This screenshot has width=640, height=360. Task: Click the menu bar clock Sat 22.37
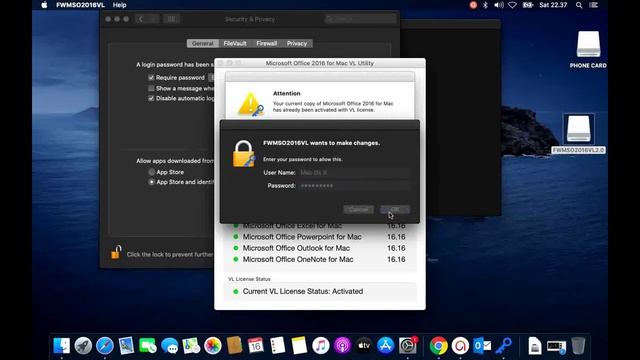tap(553, 5)
